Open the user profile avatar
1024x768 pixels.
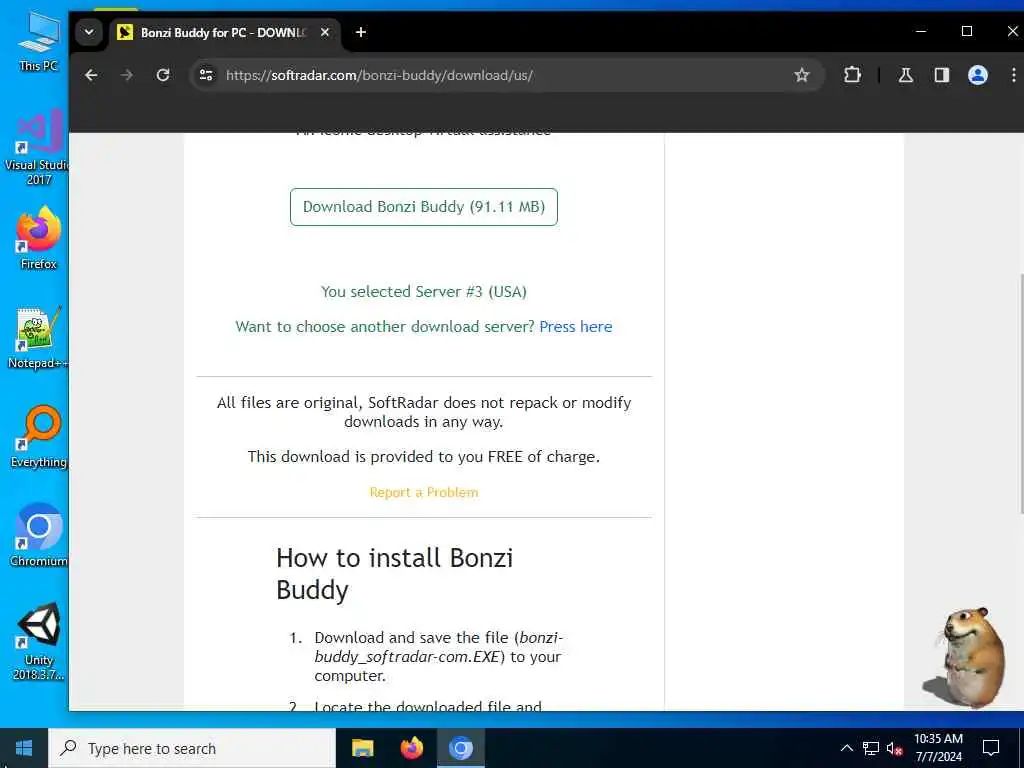click(978, 75)
